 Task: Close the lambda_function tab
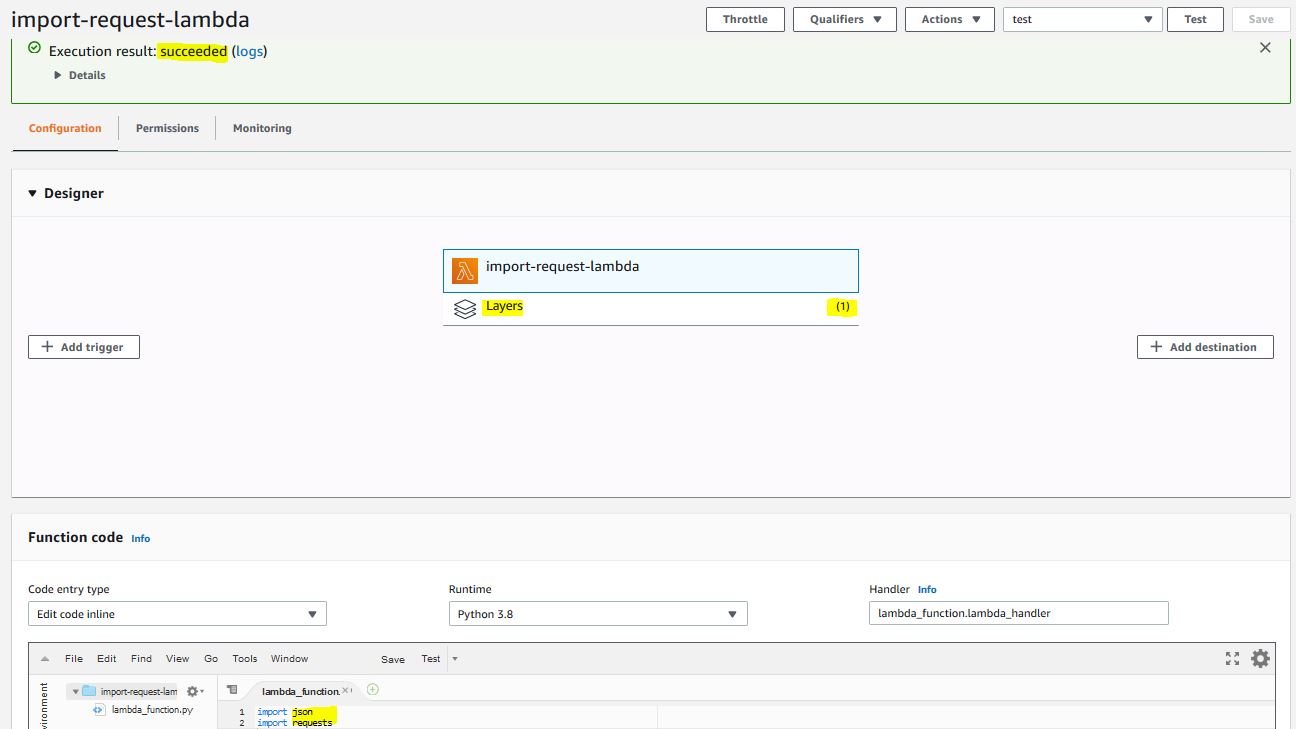pos(346,690)
